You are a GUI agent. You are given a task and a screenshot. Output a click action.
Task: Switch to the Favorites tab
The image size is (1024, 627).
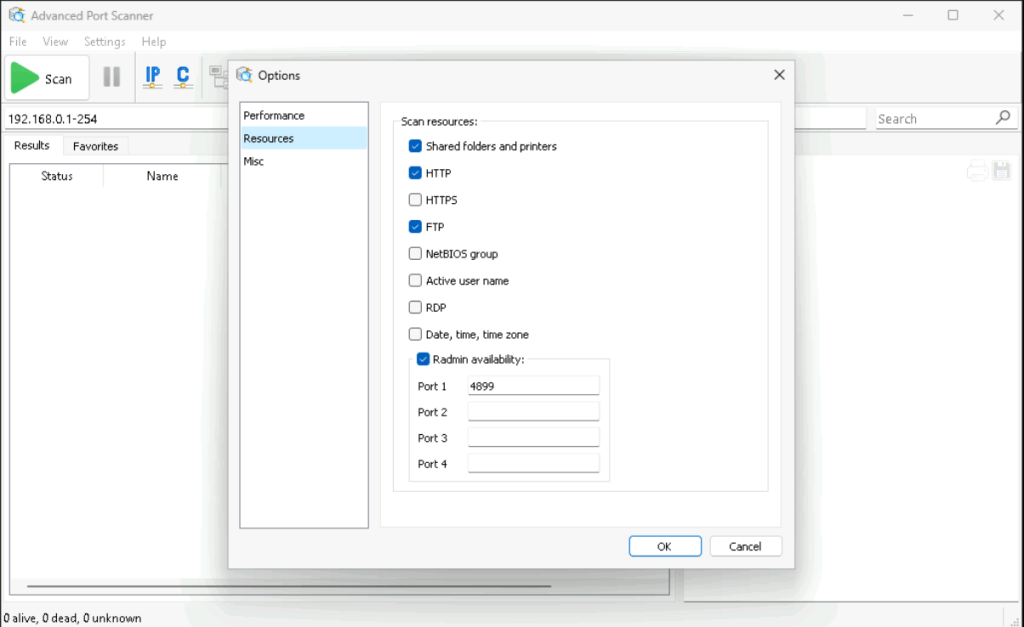click(96, 146)
